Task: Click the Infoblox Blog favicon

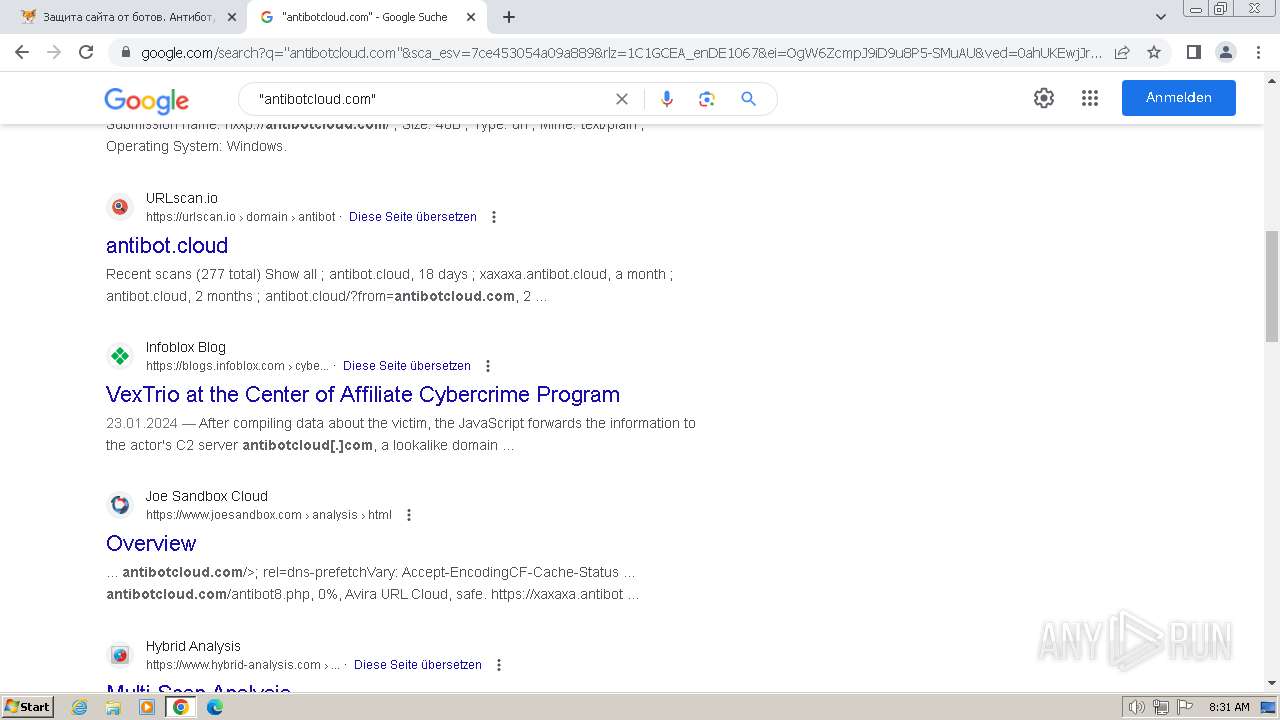Action: pyautogui.click(x=120, y=356)
